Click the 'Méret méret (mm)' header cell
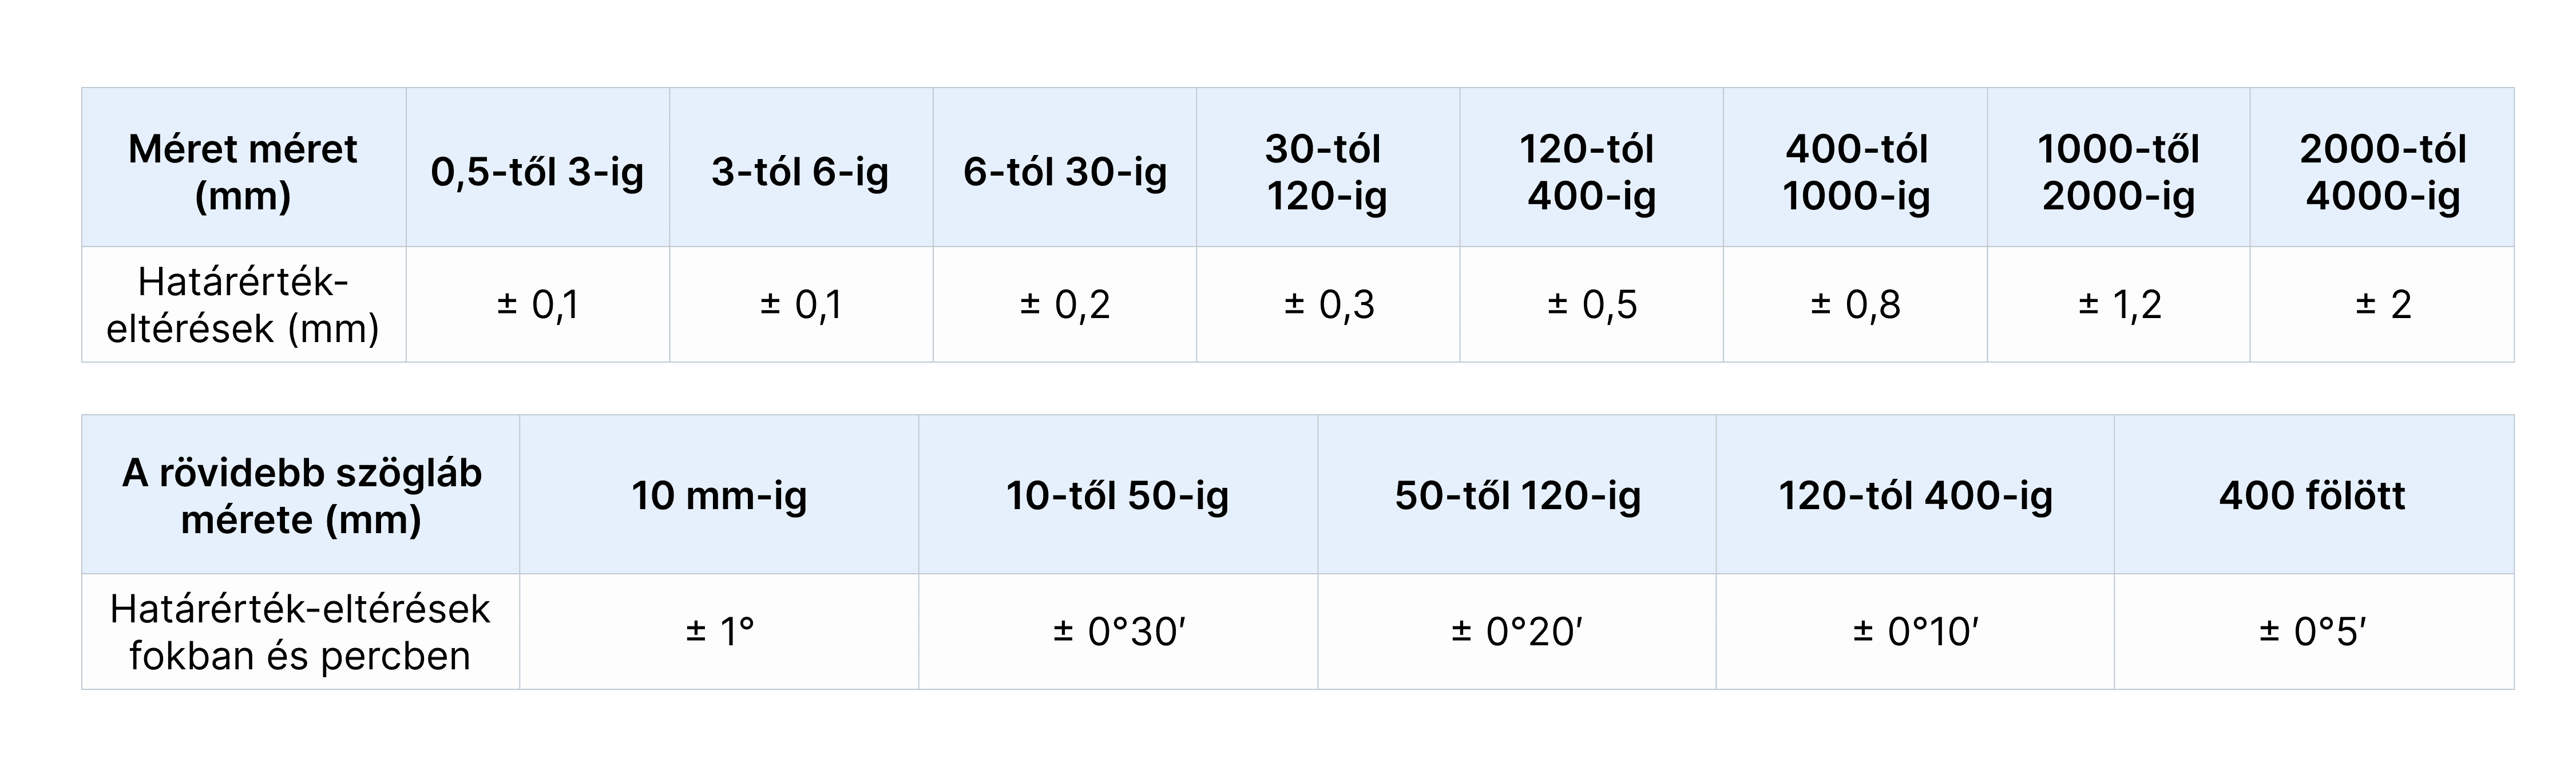Screen dimensions: 2576x778 243,167
